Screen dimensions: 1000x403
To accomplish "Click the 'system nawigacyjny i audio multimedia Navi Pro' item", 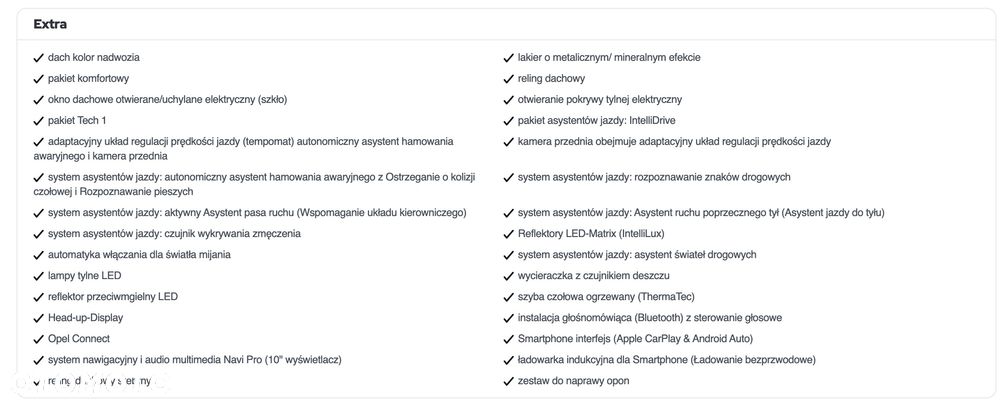I will [x=195, y=360].
